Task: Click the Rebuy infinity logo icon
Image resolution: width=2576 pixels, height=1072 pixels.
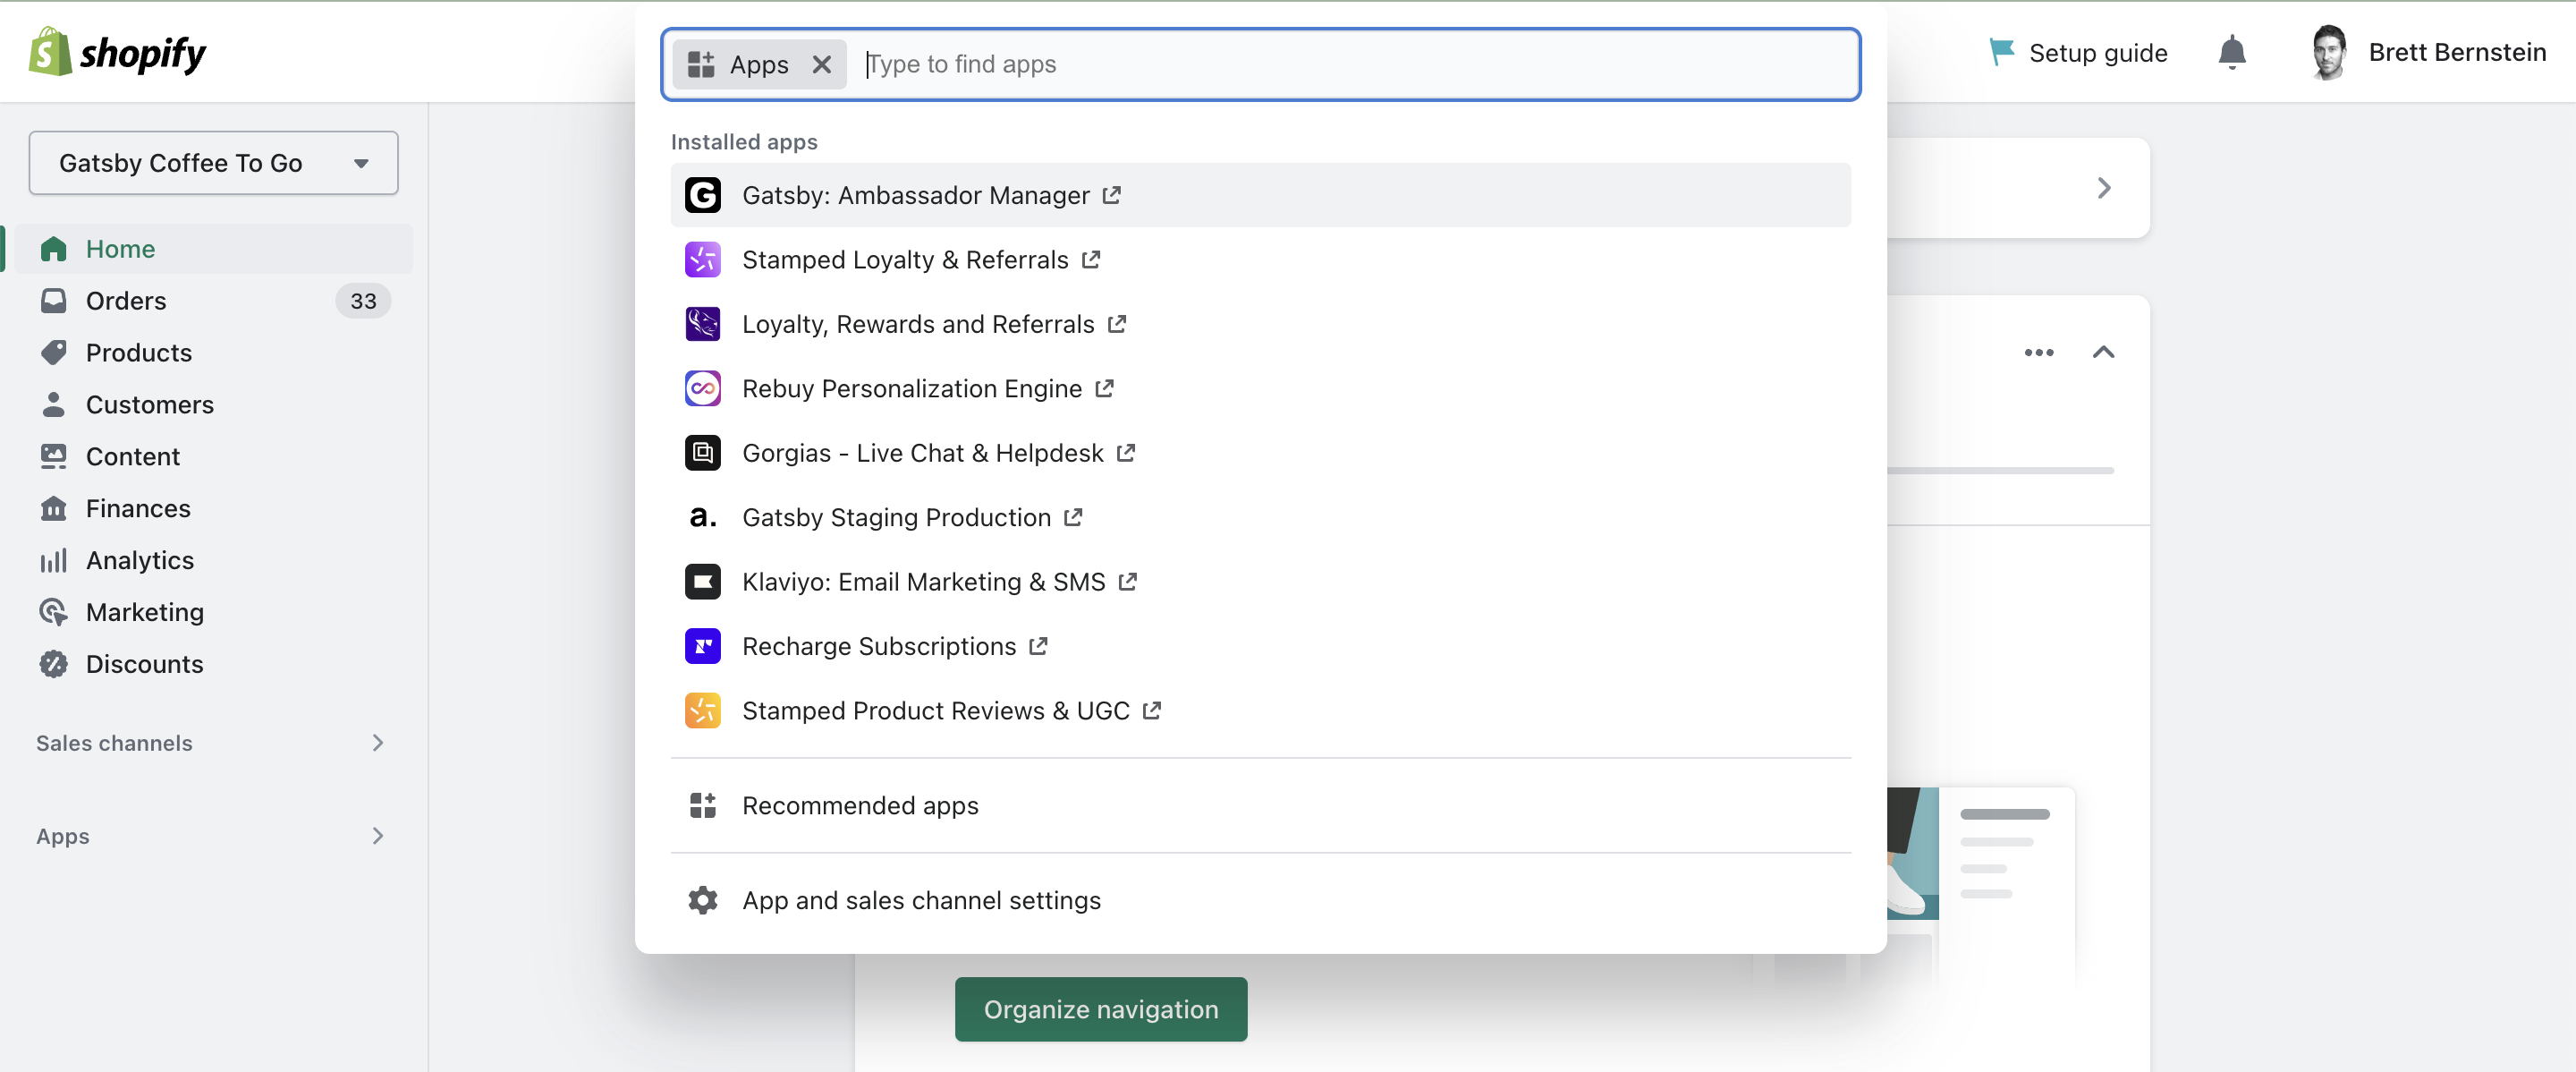Action: tap(702, 388)
